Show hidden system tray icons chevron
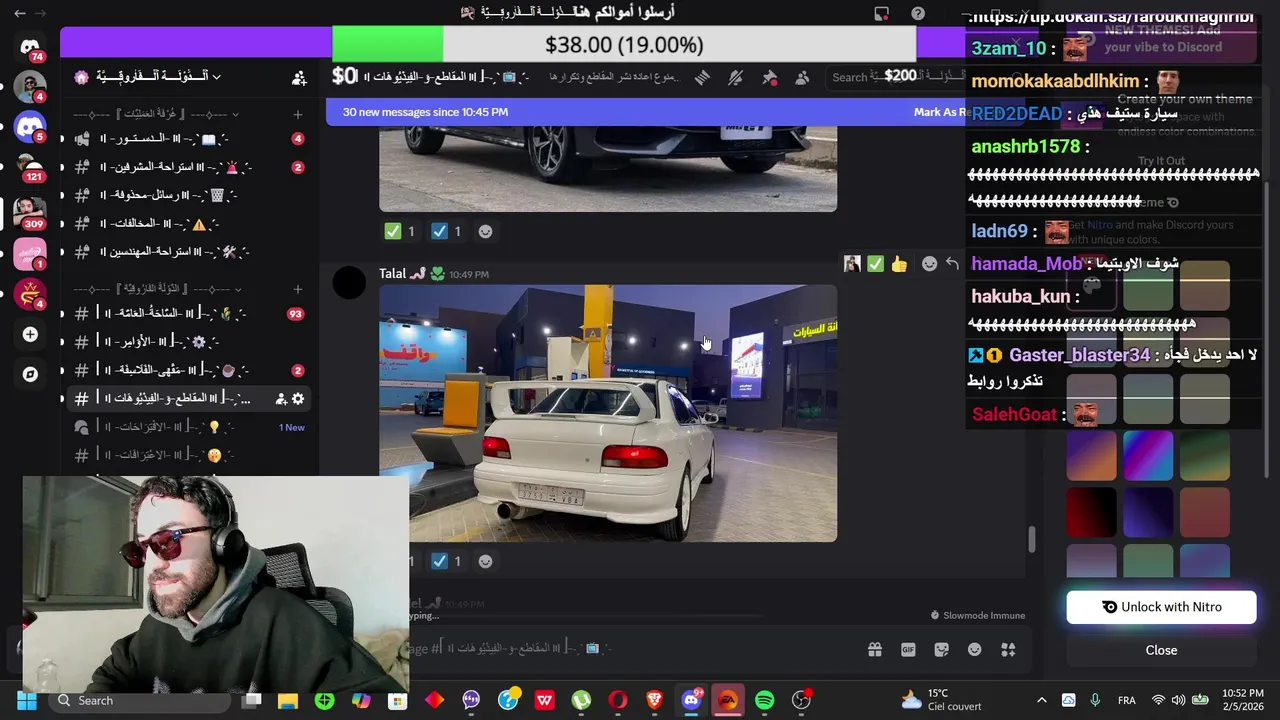This screenshot has height=720, width=1280. [x=1041, y=700]
